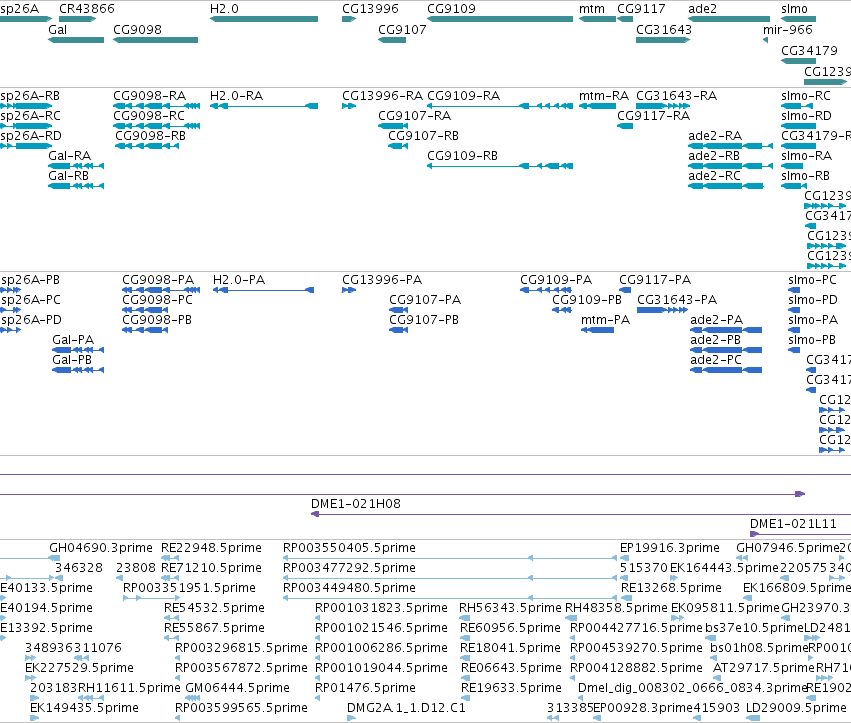
Task: Click protein CG9109-PB
Action: (562, 310)
